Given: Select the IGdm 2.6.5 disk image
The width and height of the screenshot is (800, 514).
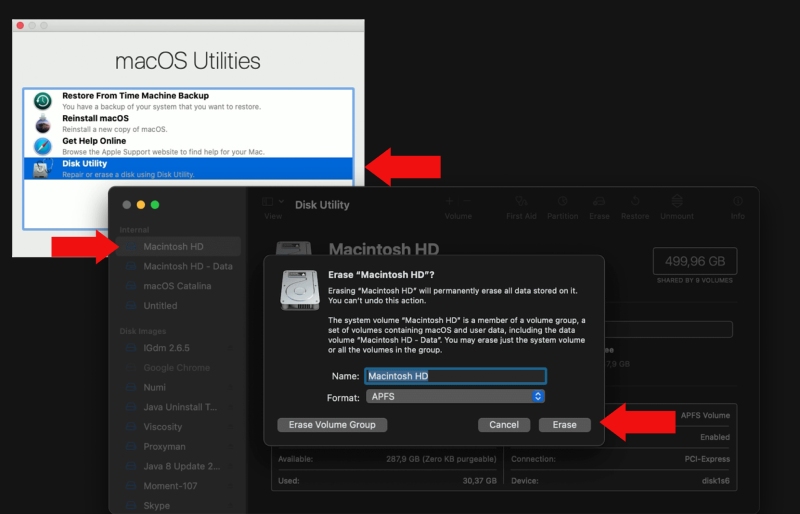Looking at the screenshot, I should click(x=179, y=348).
